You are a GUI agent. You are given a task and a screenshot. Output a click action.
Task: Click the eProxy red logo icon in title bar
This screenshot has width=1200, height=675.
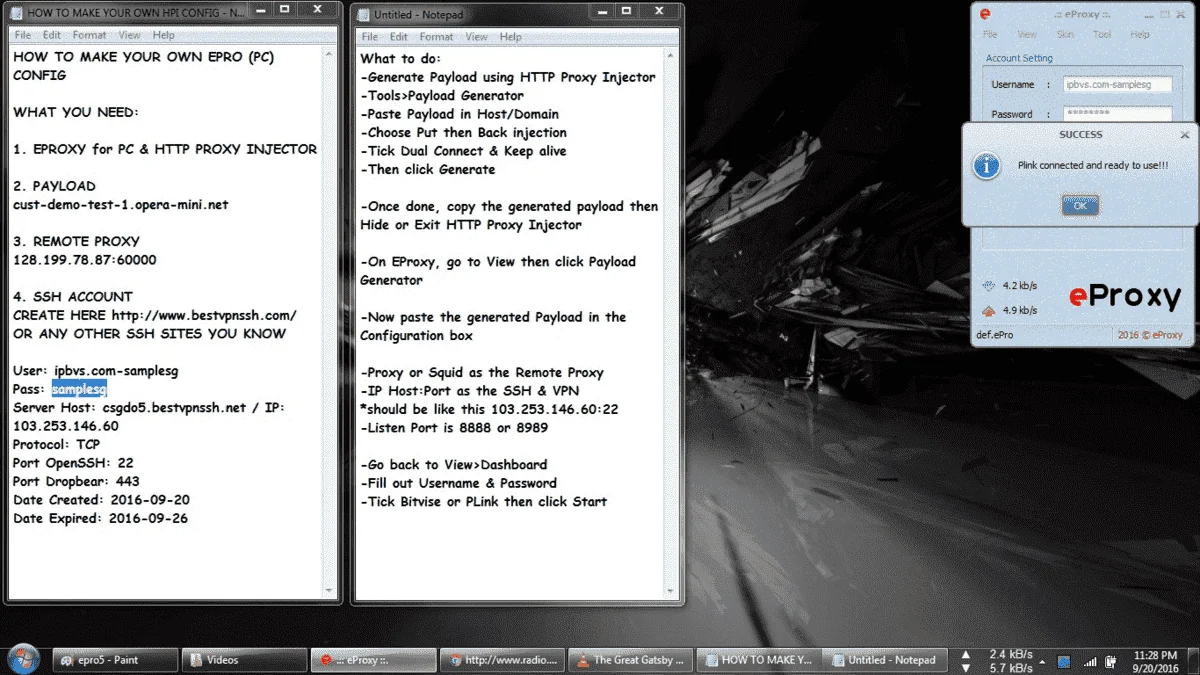985,14
